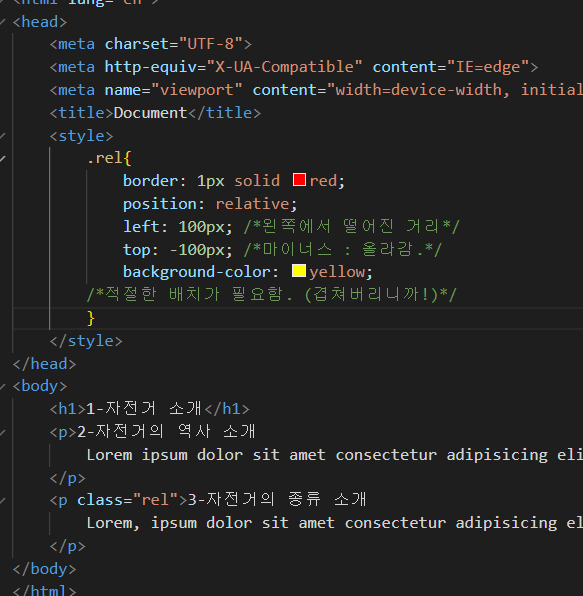The width and height of the screenshot is (583, 596).
Task: Open the yellow color swatch picker
Action: click(299, 271)
